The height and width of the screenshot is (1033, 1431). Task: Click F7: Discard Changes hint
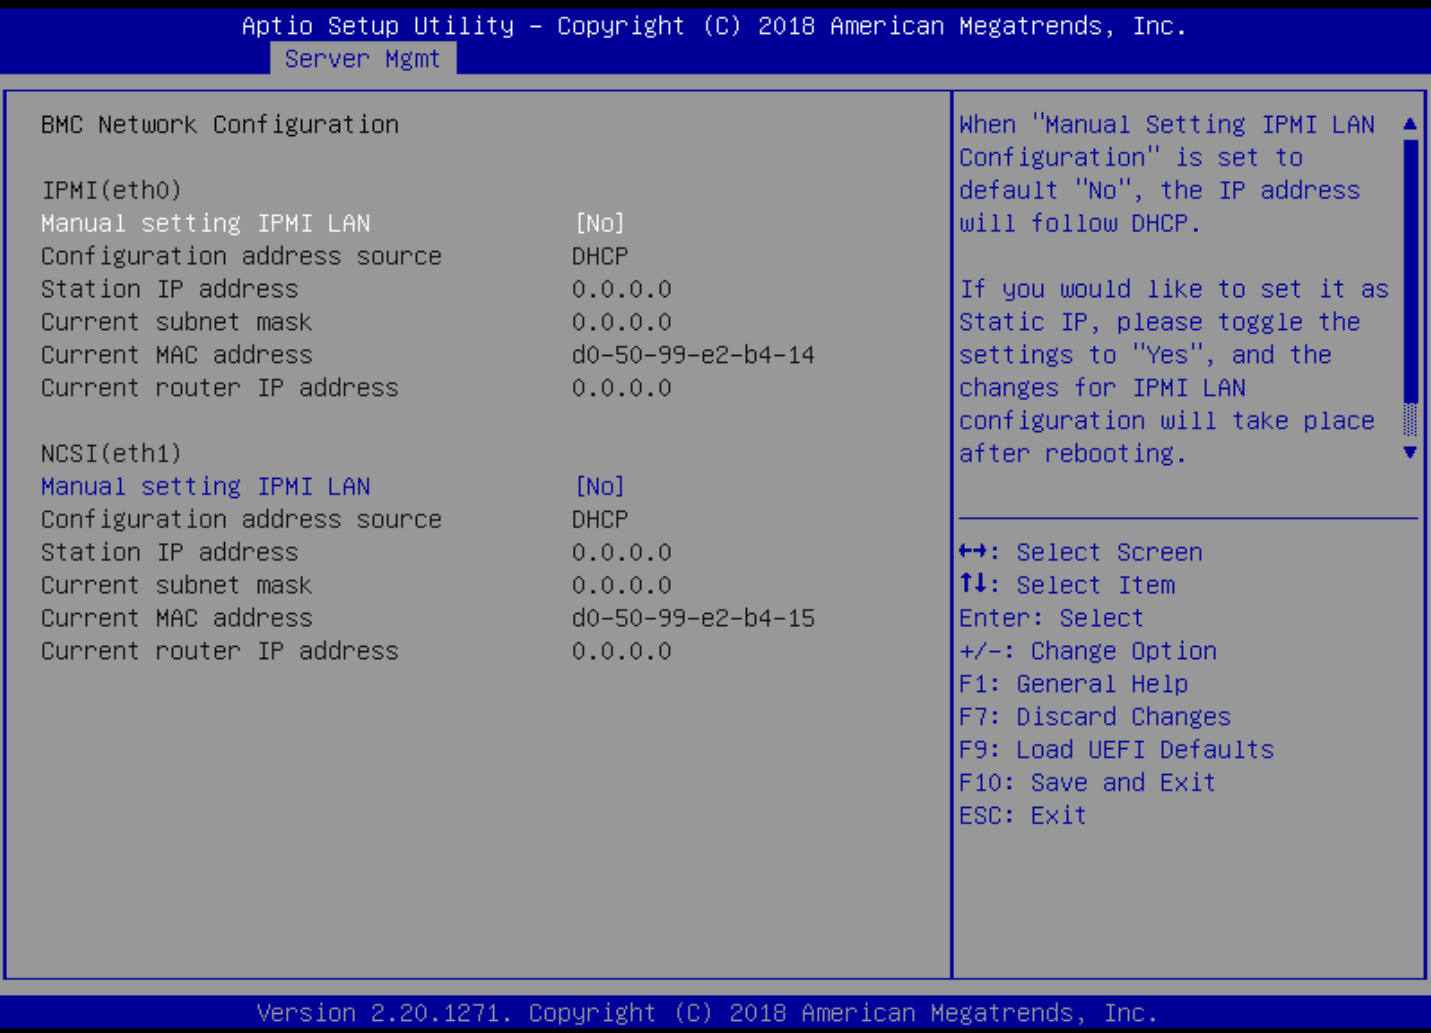1094,717
